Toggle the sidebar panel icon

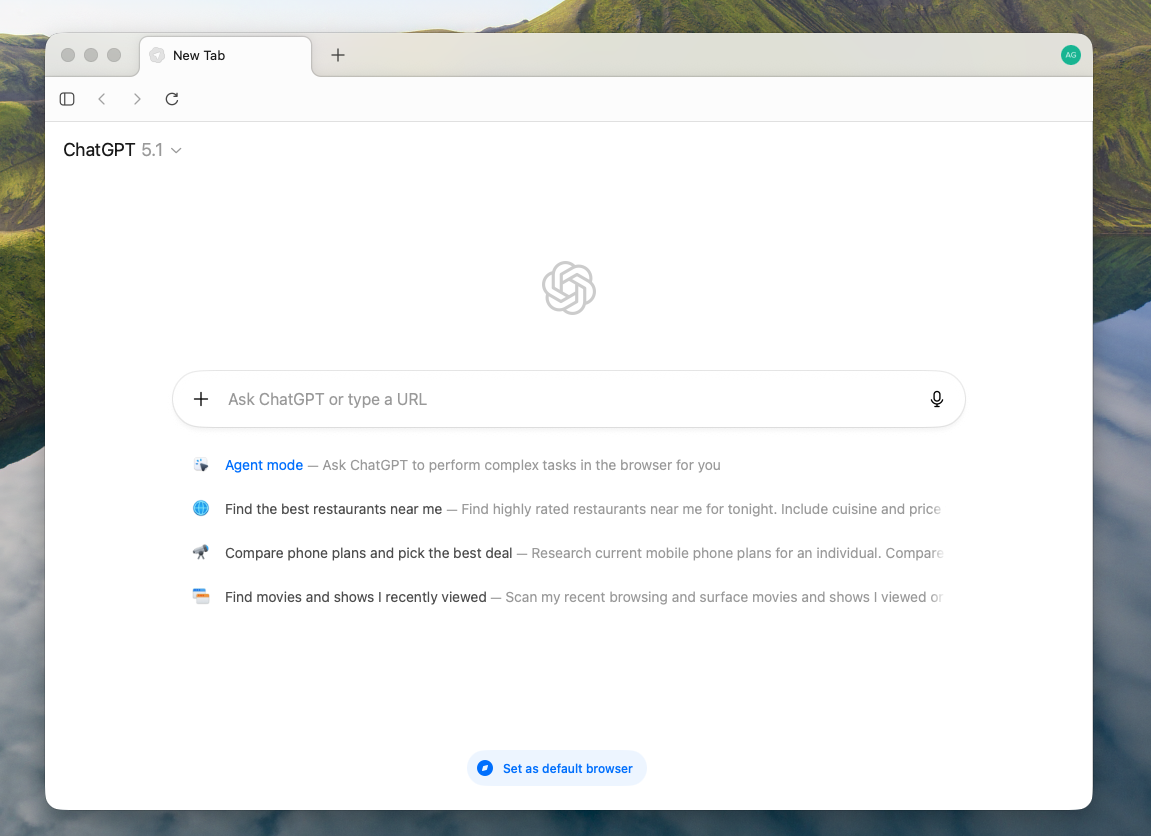pos(66,99)
